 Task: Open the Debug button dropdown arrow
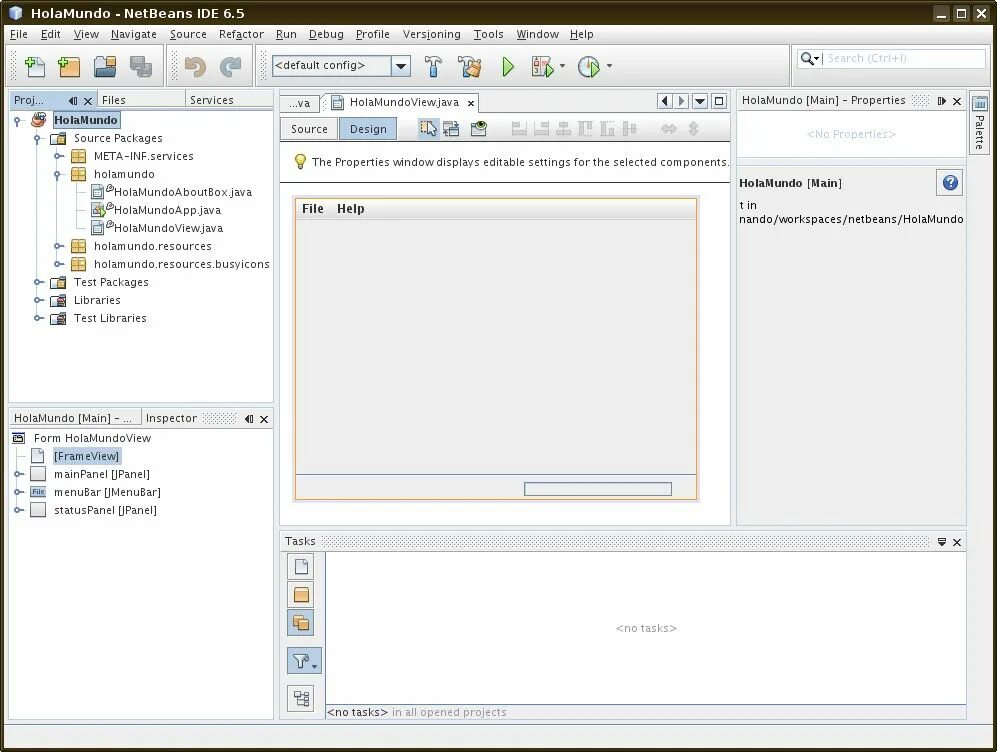[562, 66]
